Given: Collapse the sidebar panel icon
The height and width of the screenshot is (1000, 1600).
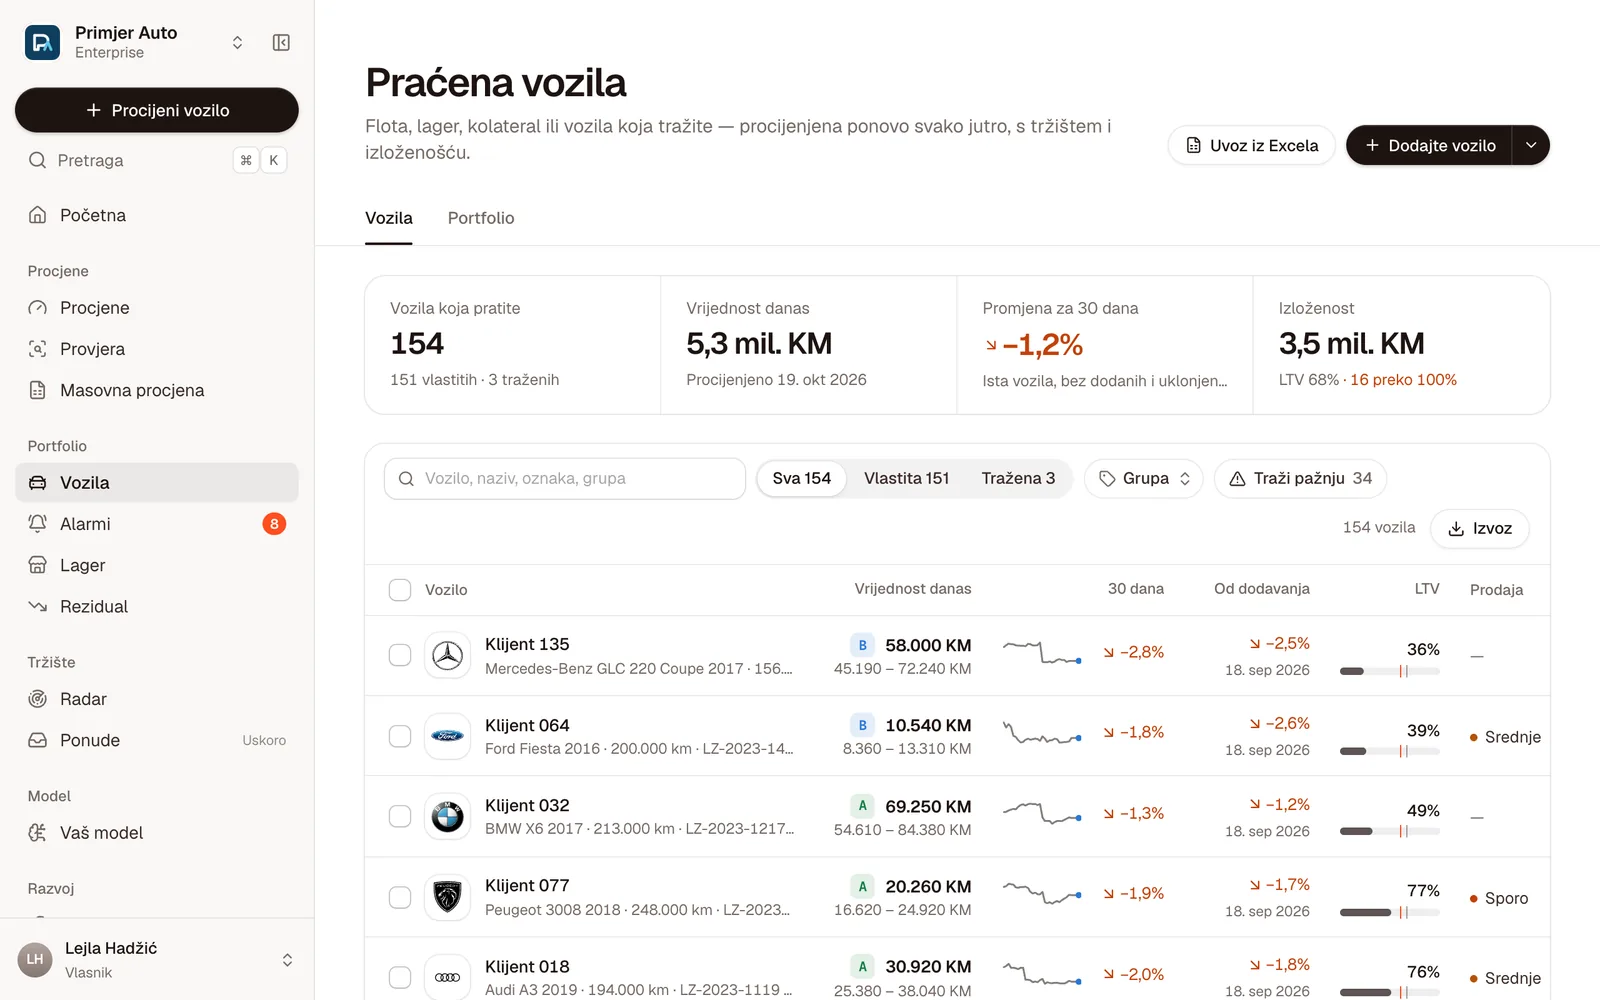Looking at the screenshot, I should tap(281, 42).
